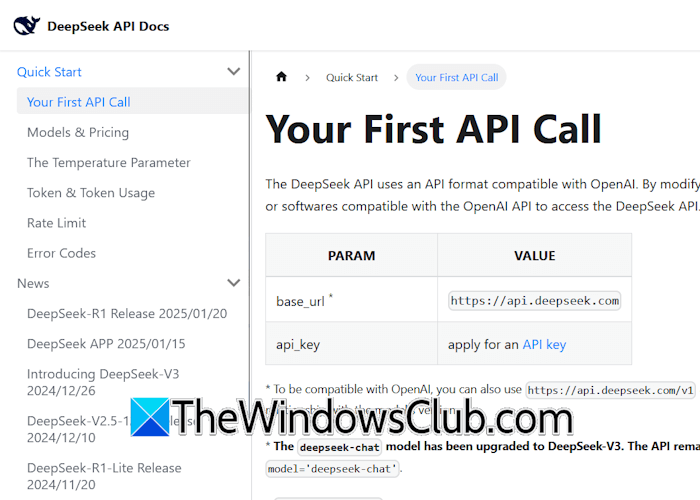The width and height of the screenshot is (700, 500).
Task: Open DeepSeek-R1 Release 2025/01/20 news
Action: [127, 313]
